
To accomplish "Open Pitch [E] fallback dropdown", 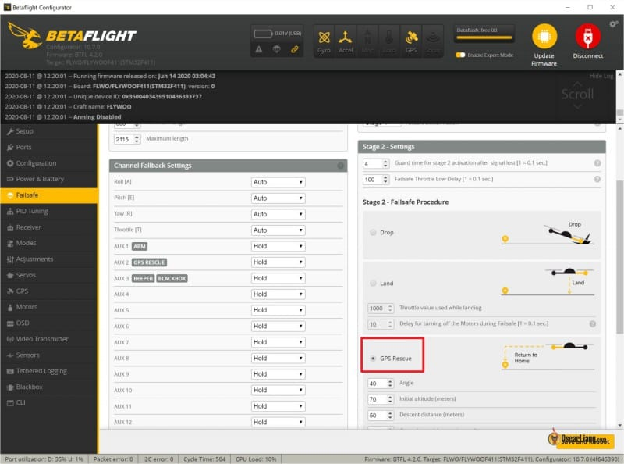I will [278, 198].
